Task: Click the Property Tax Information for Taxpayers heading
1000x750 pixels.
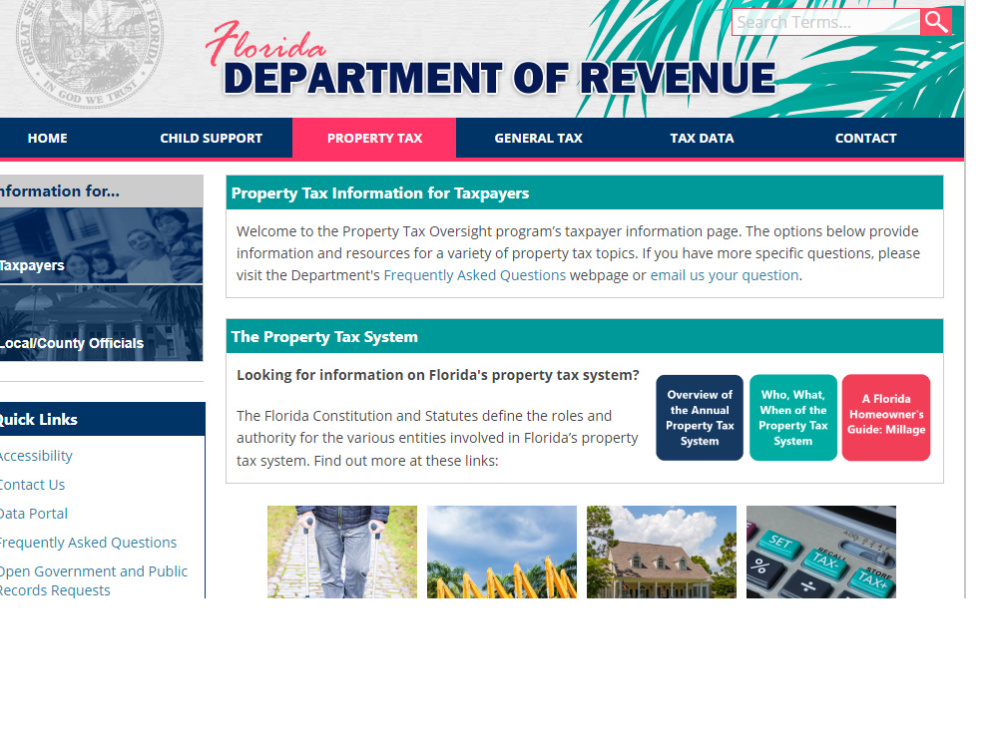Action: pyautogui.click(x=380, y=193)
